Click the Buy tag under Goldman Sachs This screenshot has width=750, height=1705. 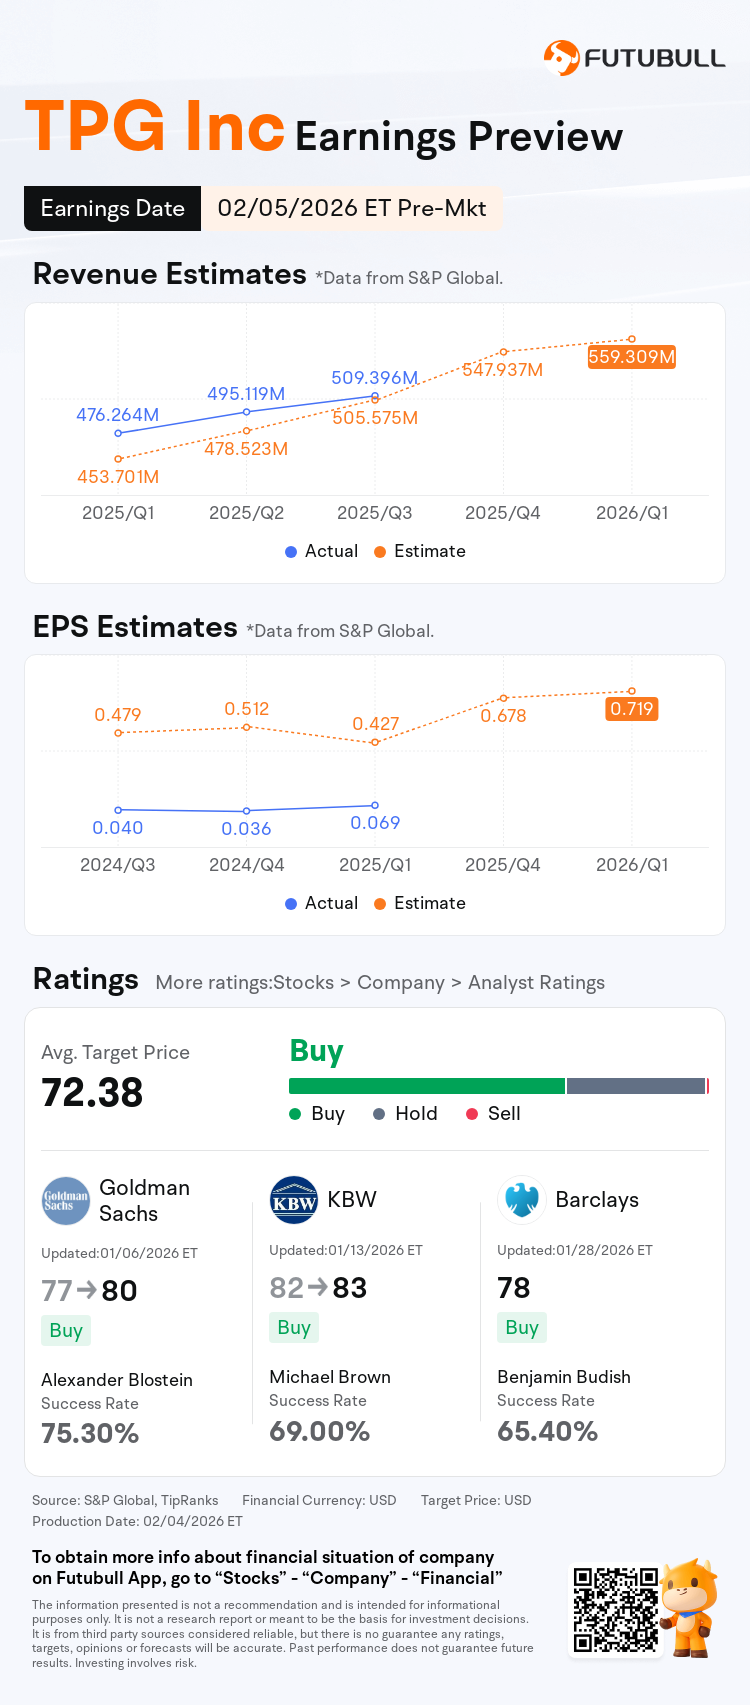click(x=66, y=1331)
